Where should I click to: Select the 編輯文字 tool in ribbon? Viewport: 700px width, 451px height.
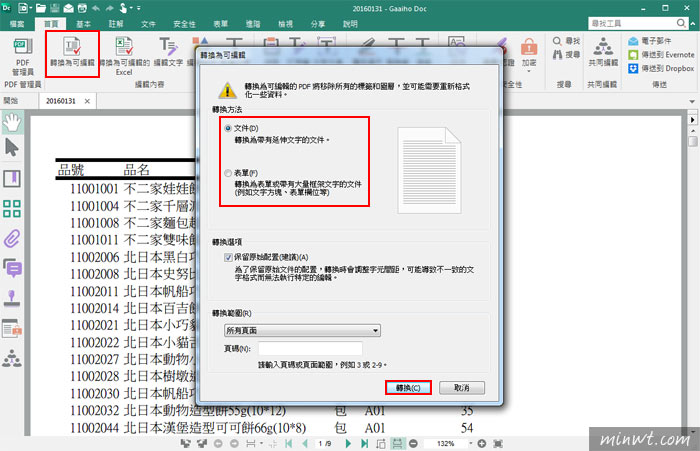(168, 53)
